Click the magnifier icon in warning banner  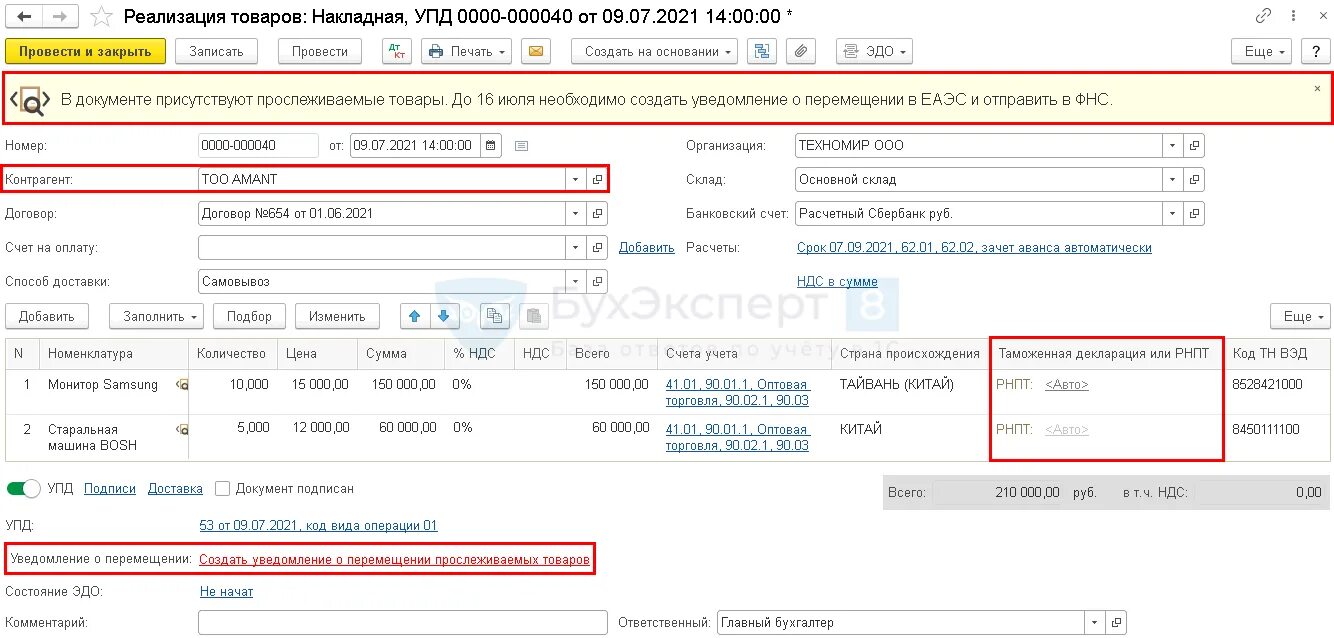pyautogui.click(x=31, y=100)
